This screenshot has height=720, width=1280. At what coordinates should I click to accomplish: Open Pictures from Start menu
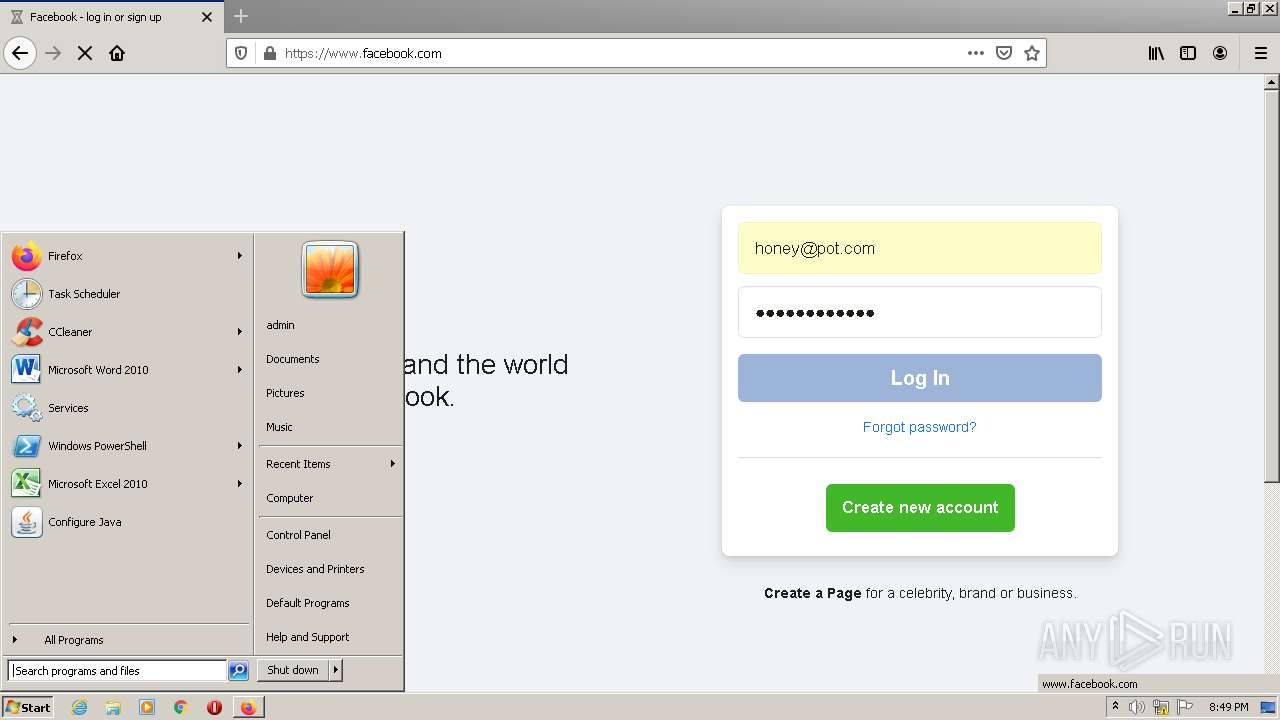[x=330, y=393]
